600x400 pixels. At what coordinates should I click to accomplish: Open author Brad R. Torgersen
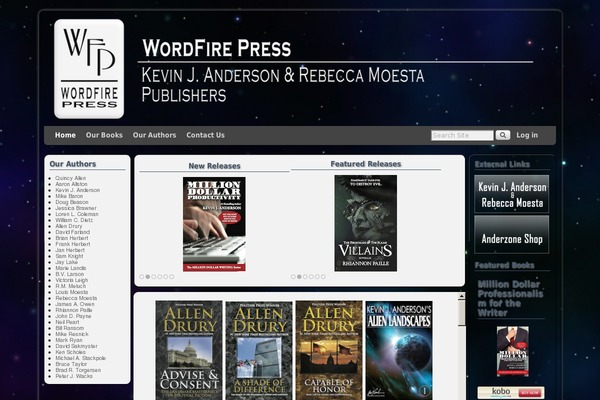click(78, 370)
